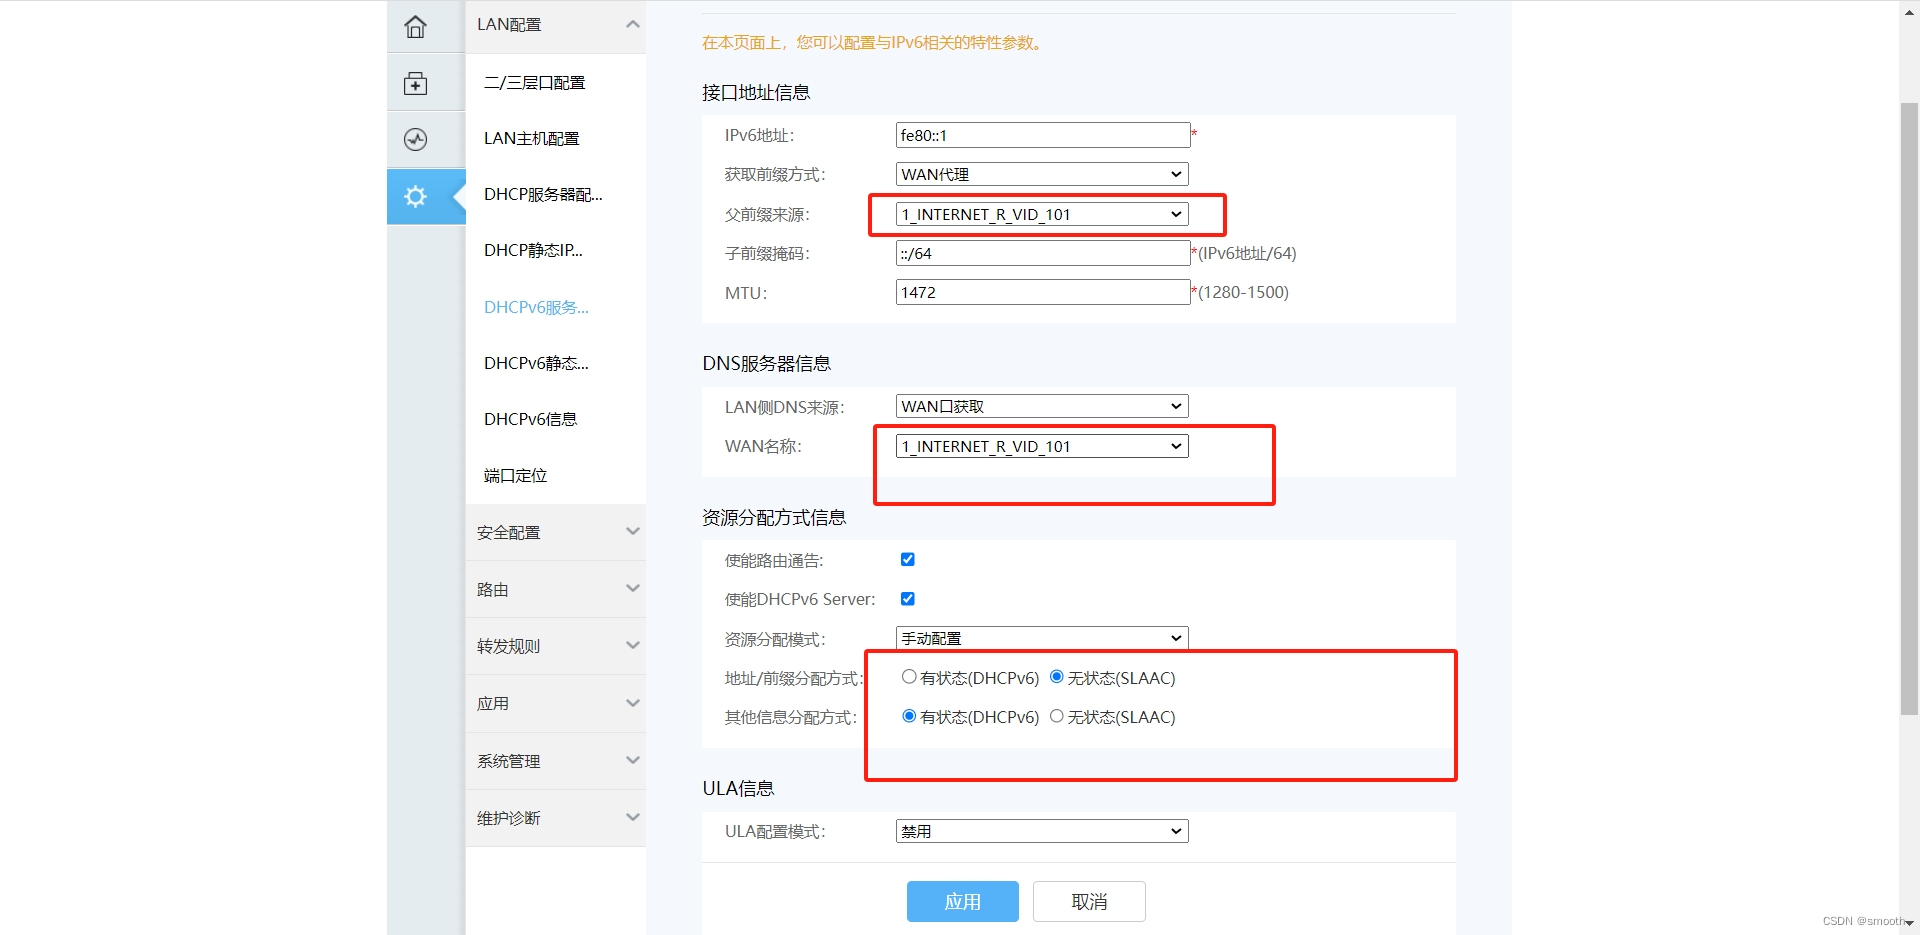Select the add-device icon in the sidebar

tap(415, 83)
